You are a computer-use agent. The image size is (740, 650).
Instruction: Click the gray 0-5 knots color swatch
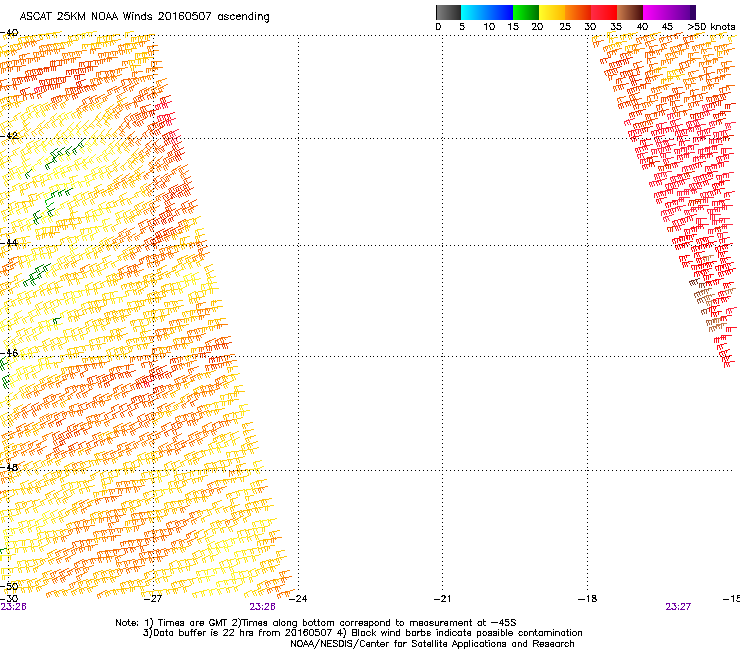(448, 12)
